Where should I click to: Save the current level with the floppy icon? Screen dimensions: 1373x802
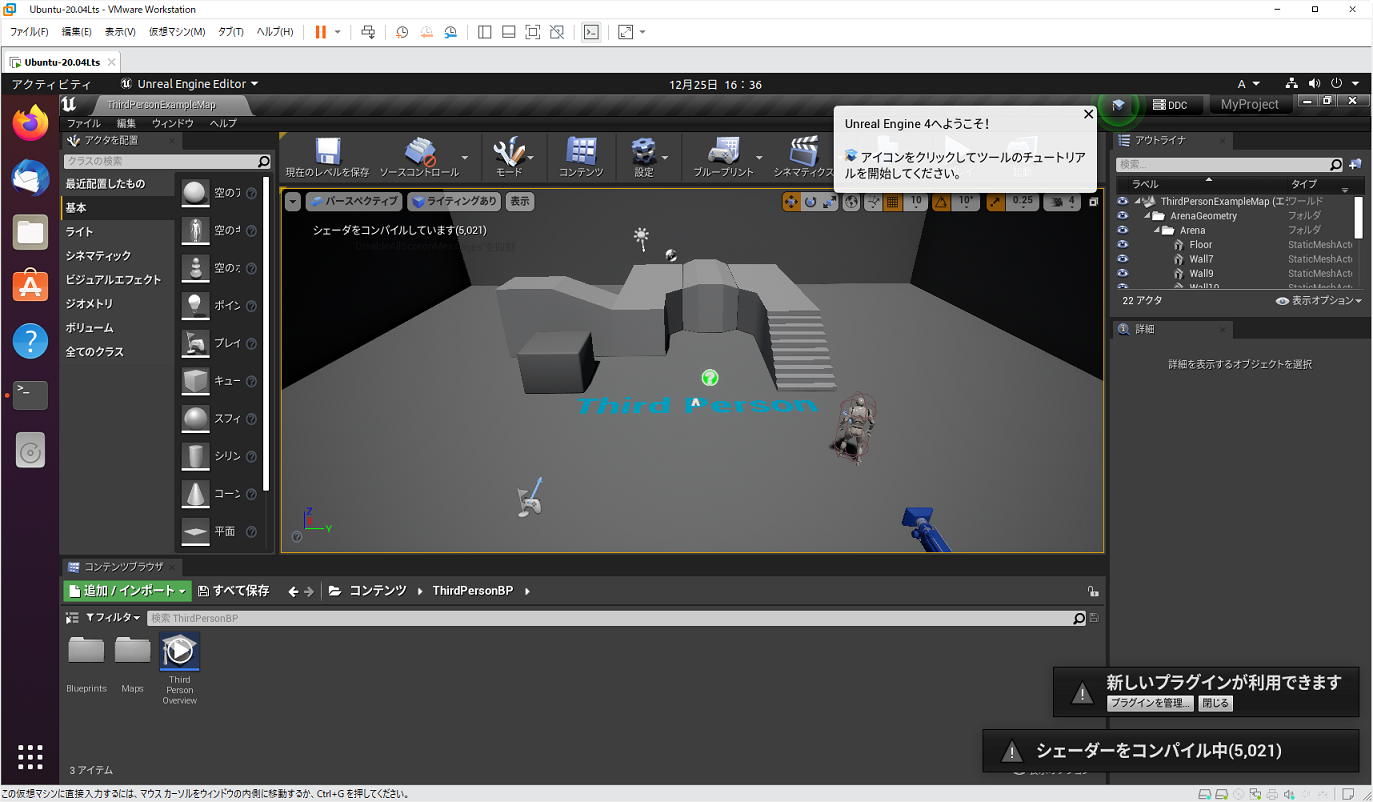click(327, 157)
